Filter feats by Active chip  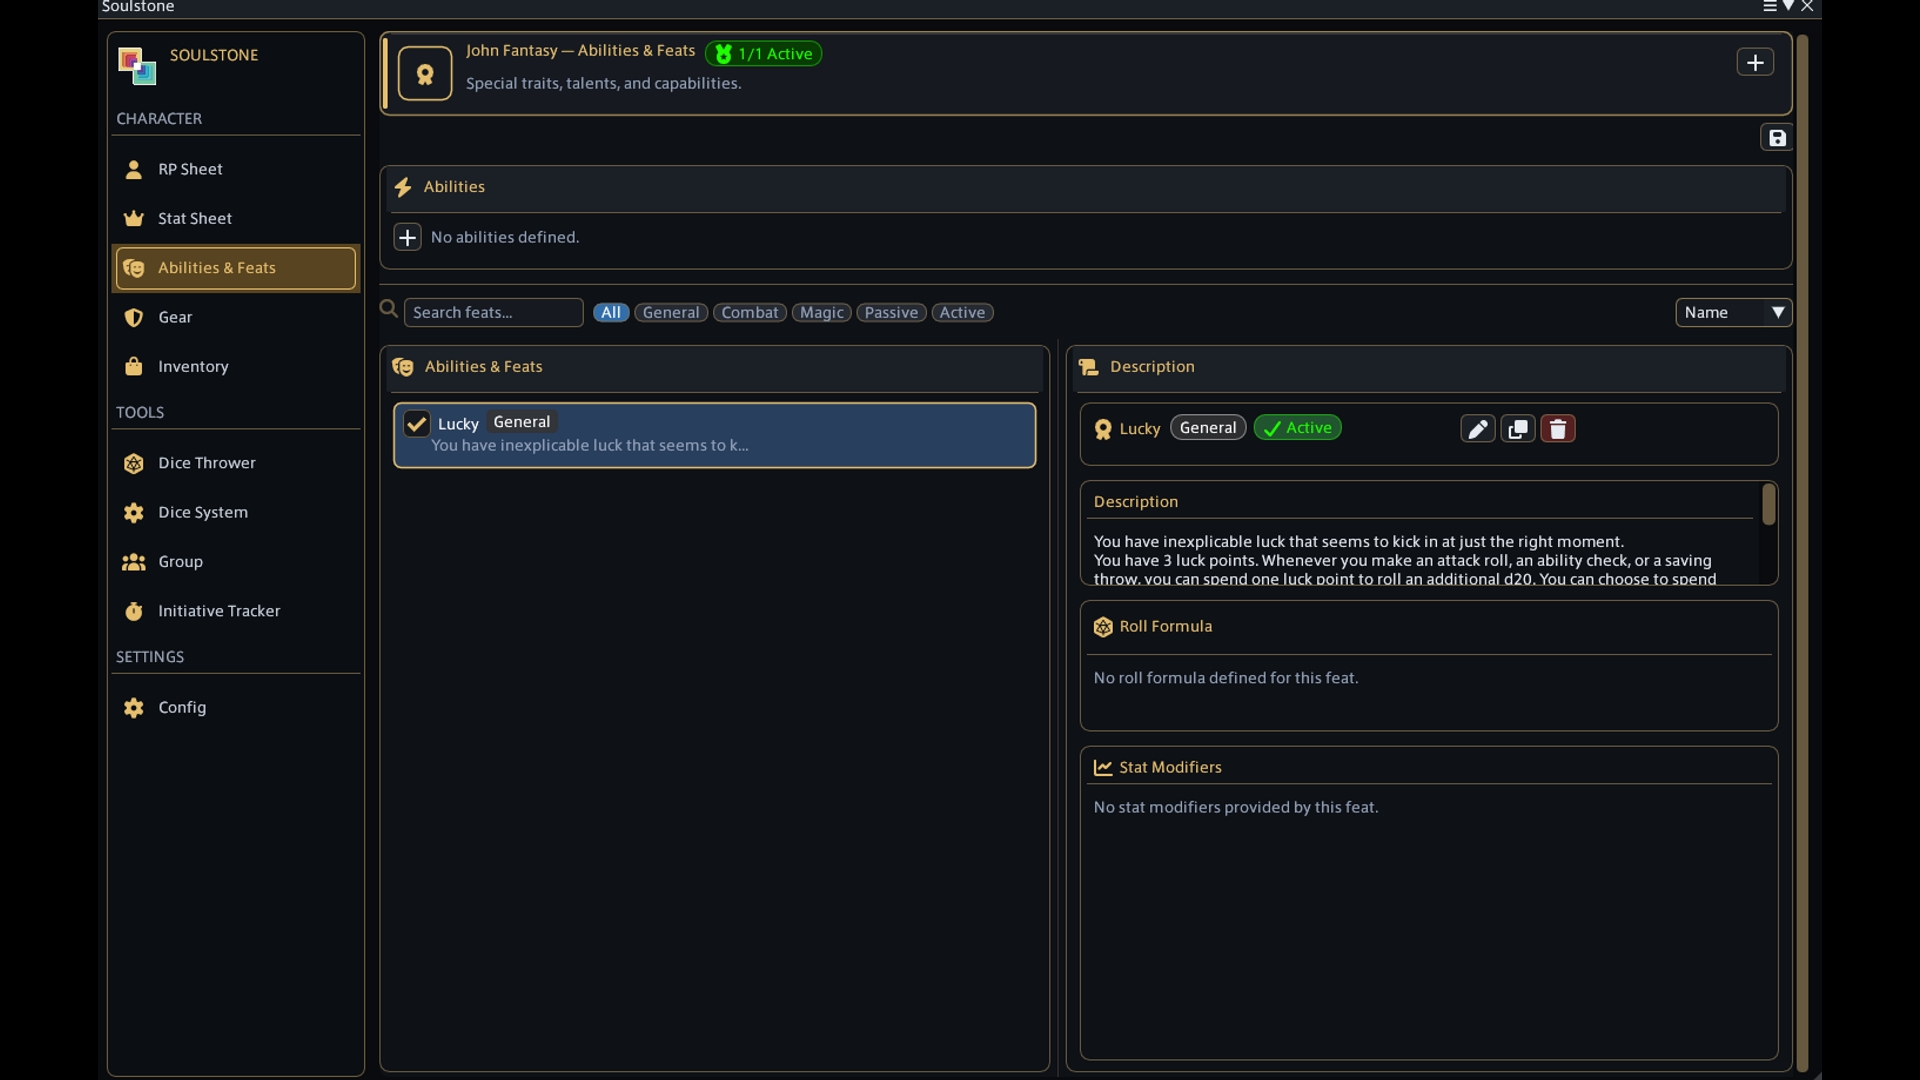962,312
